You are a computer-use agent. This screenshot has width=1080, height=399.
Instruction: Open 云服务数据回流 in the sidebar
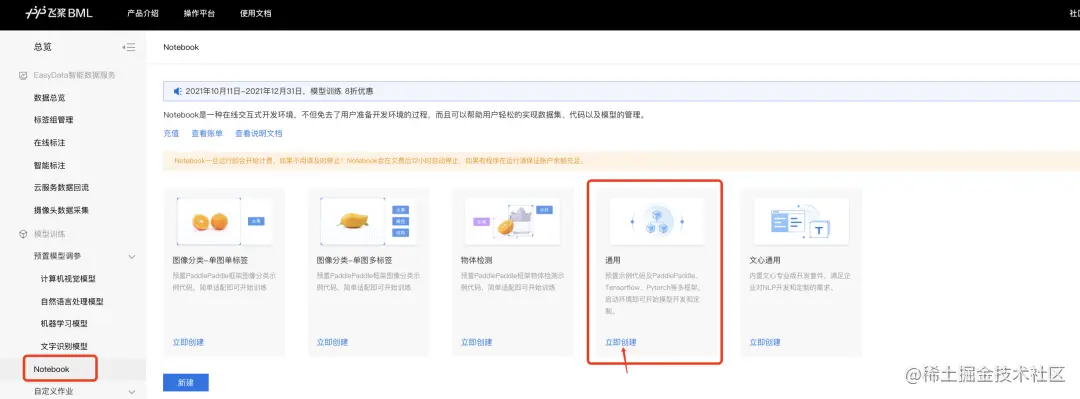[61, 187]
